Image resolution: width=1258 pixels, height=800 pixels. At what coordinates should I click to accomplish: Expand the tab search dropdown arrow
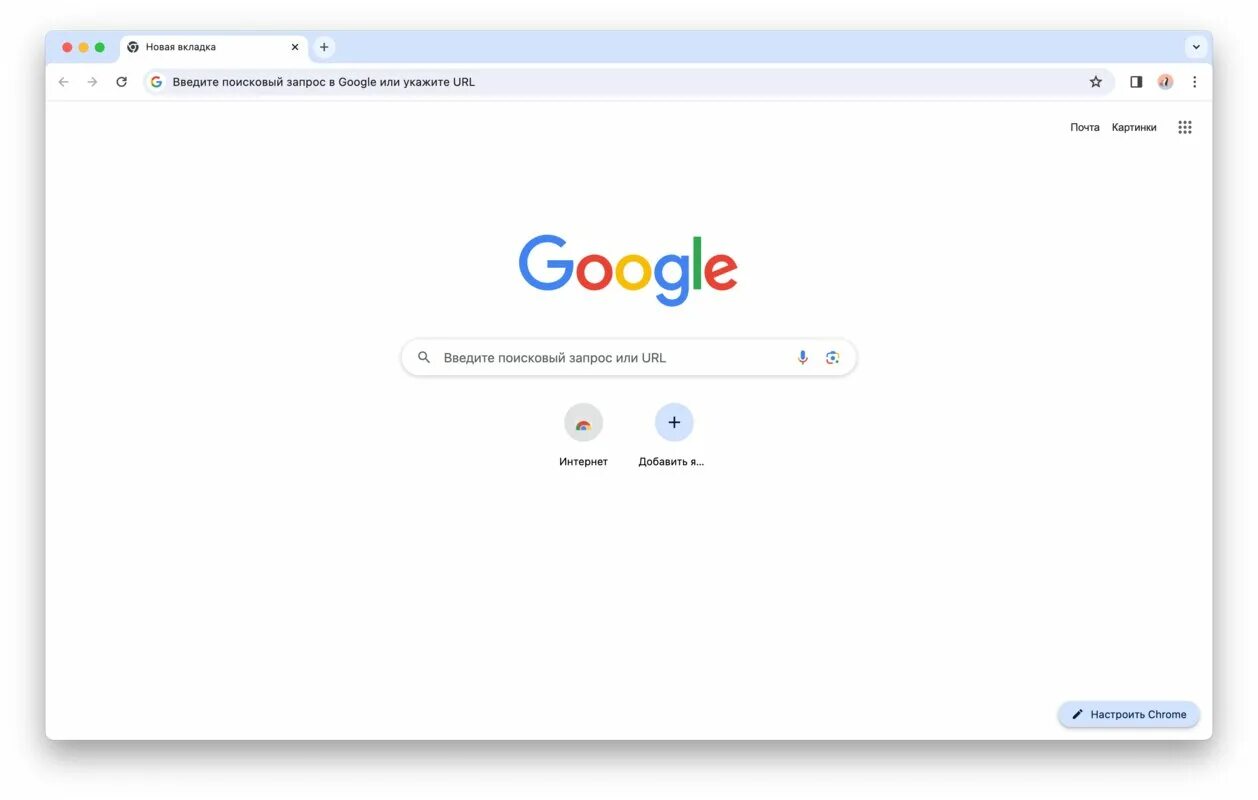pos(1196,47)
